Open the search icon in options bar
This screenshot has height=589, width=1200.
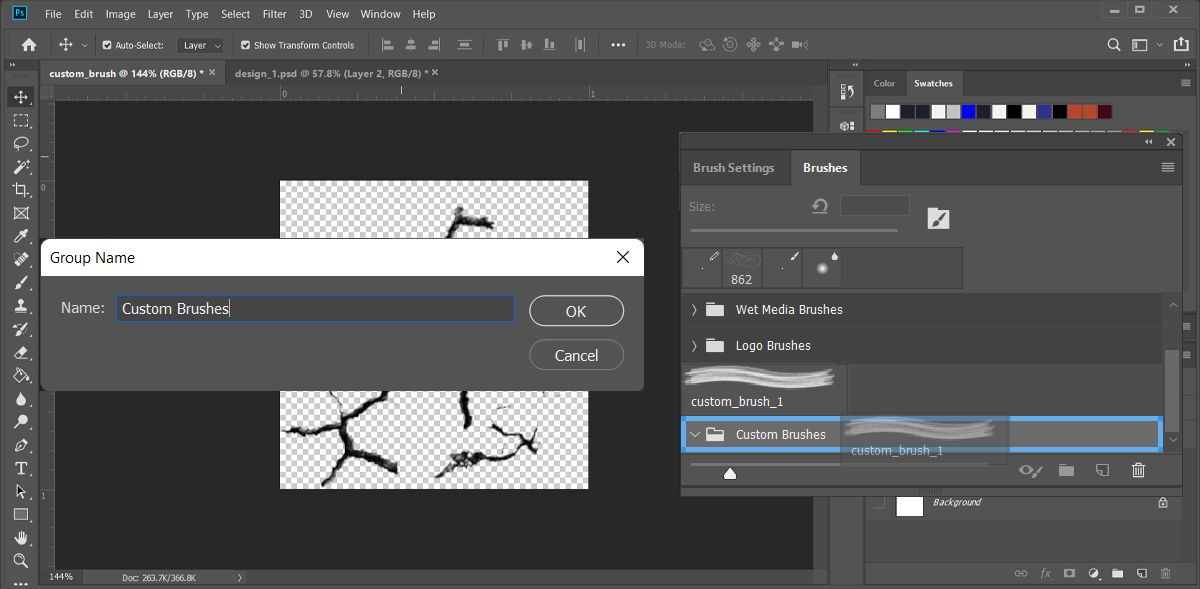pyautogui.click(x=1114, y=45)
